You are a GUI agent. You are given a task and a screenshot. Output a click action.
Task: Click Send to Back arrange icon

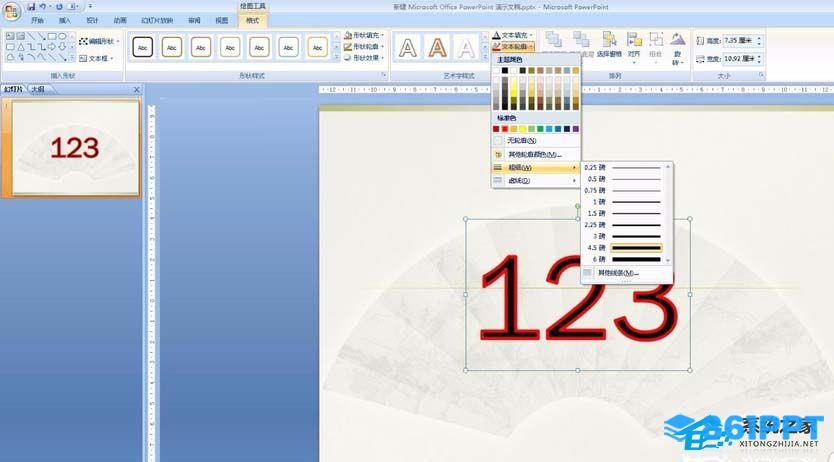(581, 41)
